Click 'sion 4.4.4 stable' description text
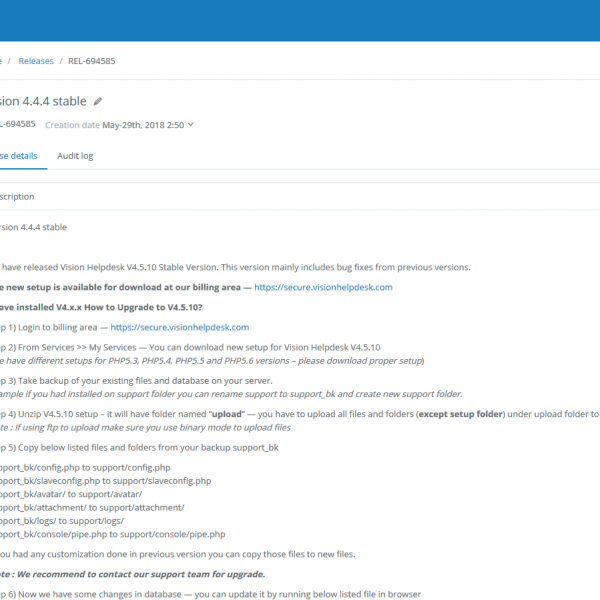This screenshot has width=600, height=600. click(33, 227)
